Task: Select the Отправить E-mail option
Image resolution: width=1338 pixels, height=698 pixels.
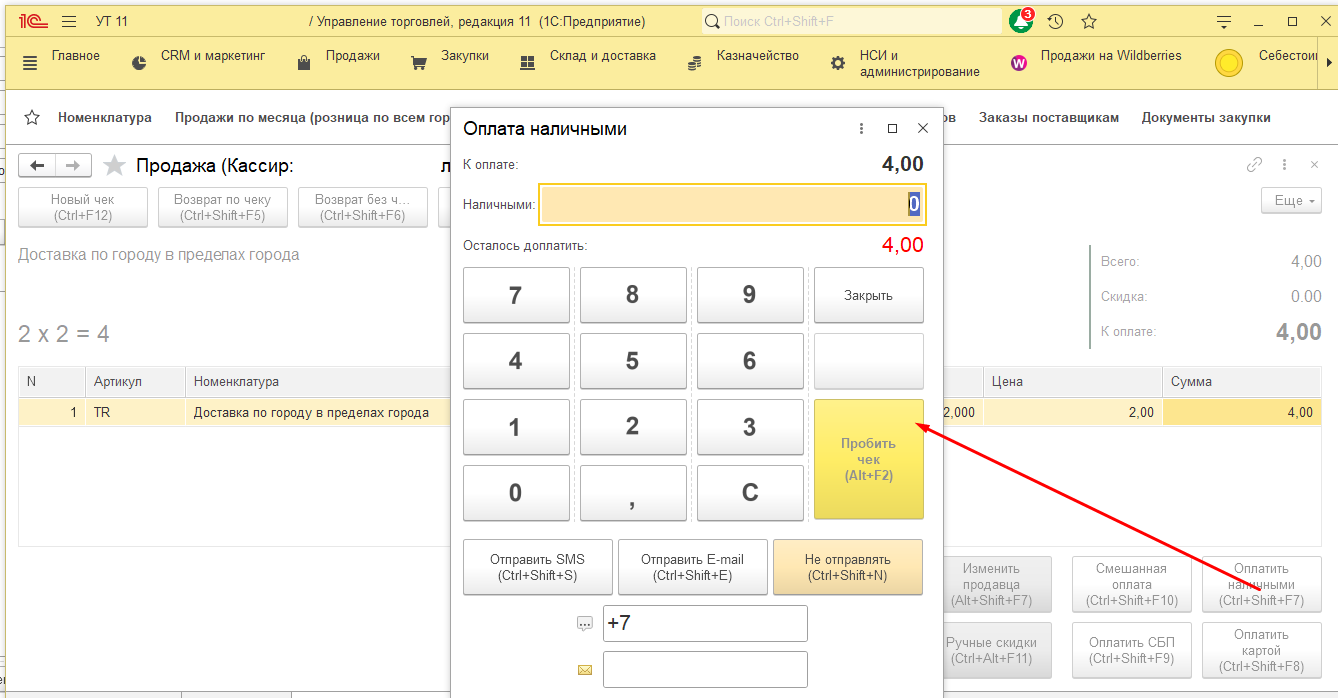Action: 692,567
